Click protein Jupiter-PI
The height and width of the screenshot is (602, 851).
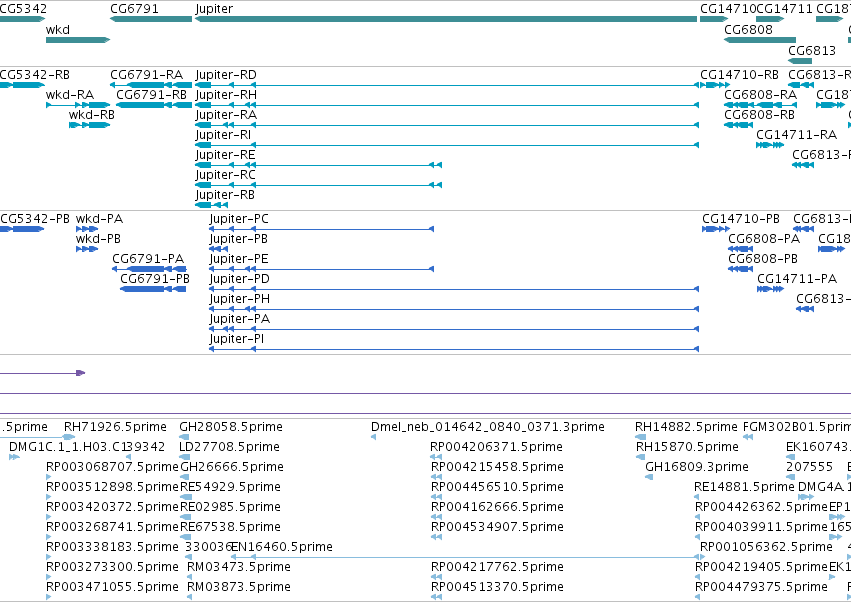tap(454, 349)
